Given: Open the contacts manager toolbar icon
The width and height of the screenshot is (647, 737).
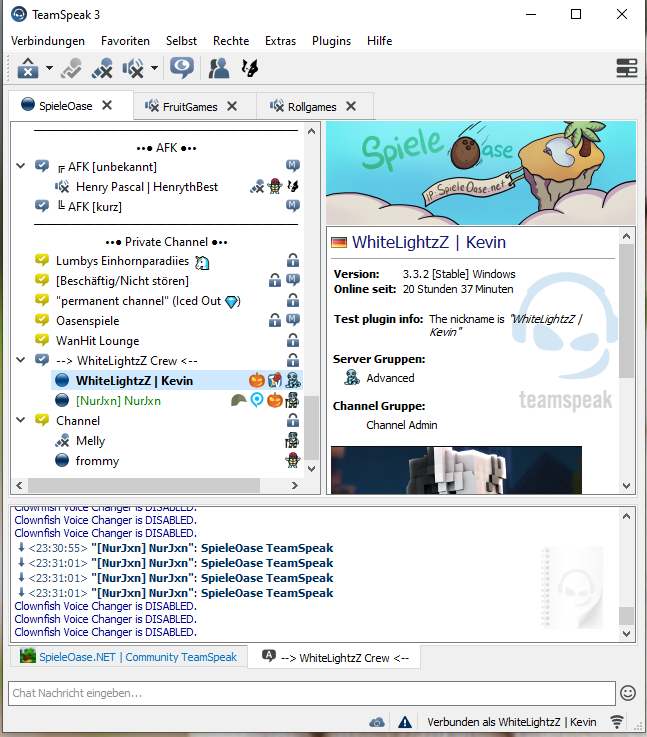Looking at the screenshot, I should click(x=218, y=69).
